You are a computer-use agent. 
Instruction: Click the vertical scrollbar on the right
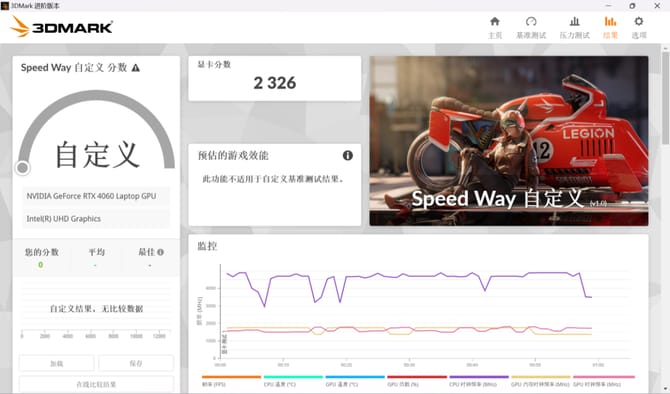[665, 97]
